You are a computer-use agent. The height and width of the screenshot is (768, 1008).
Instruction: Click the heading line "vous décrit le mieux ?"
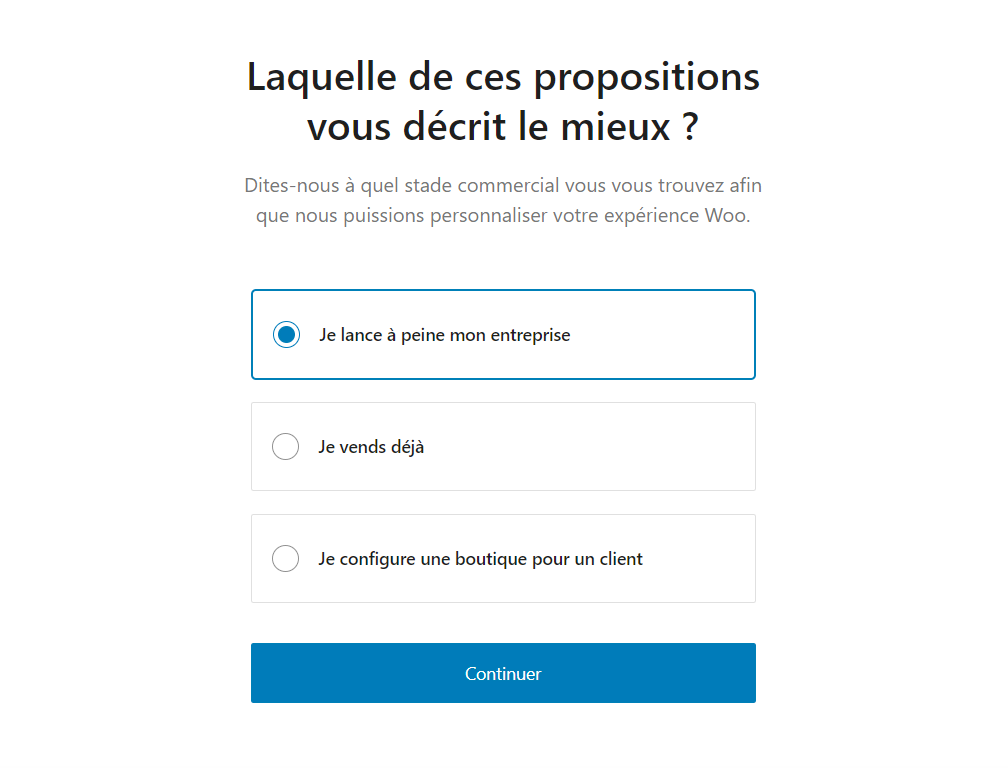503,128
